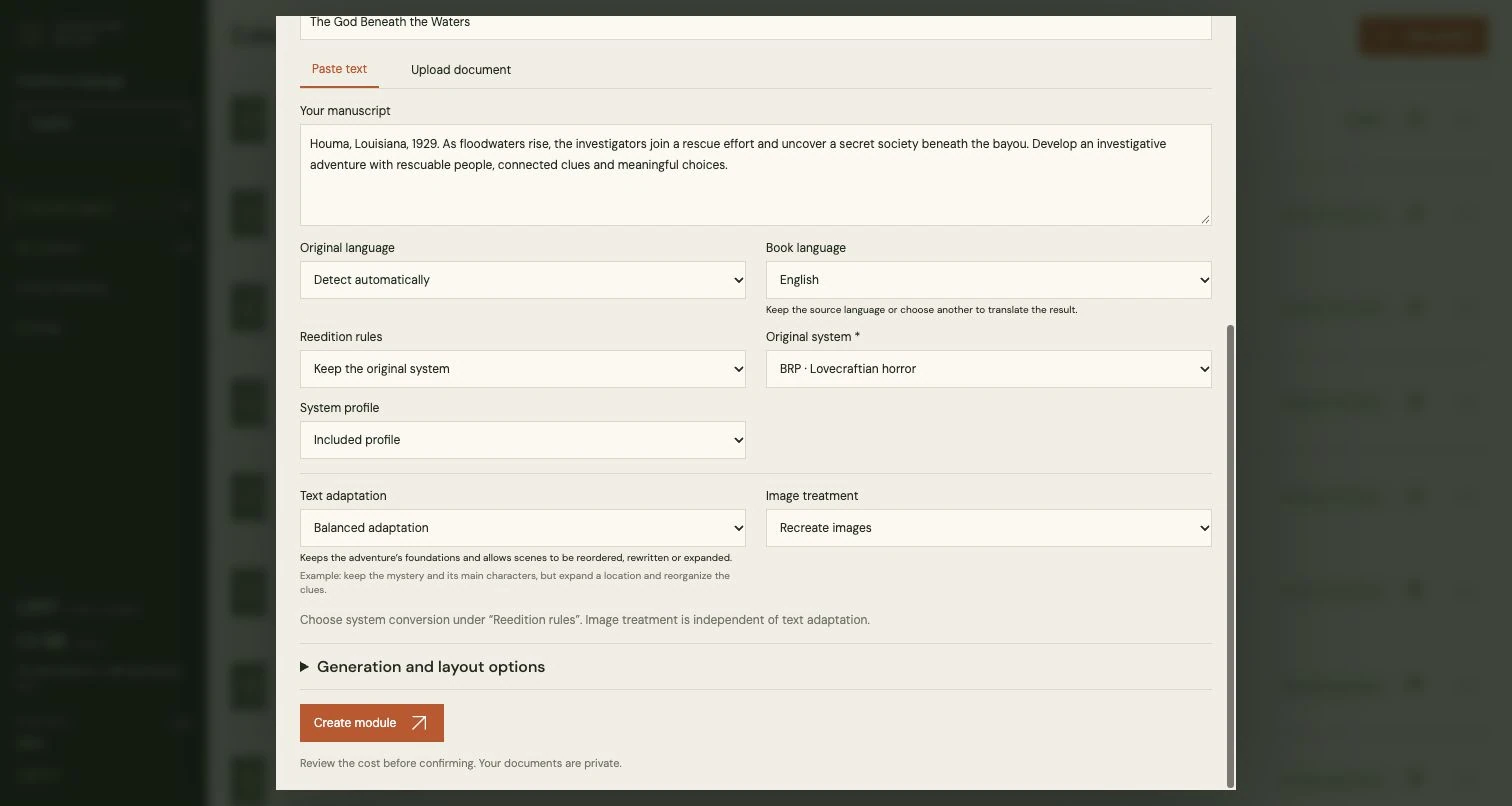Open the System profile dropdown

(523, 440)
